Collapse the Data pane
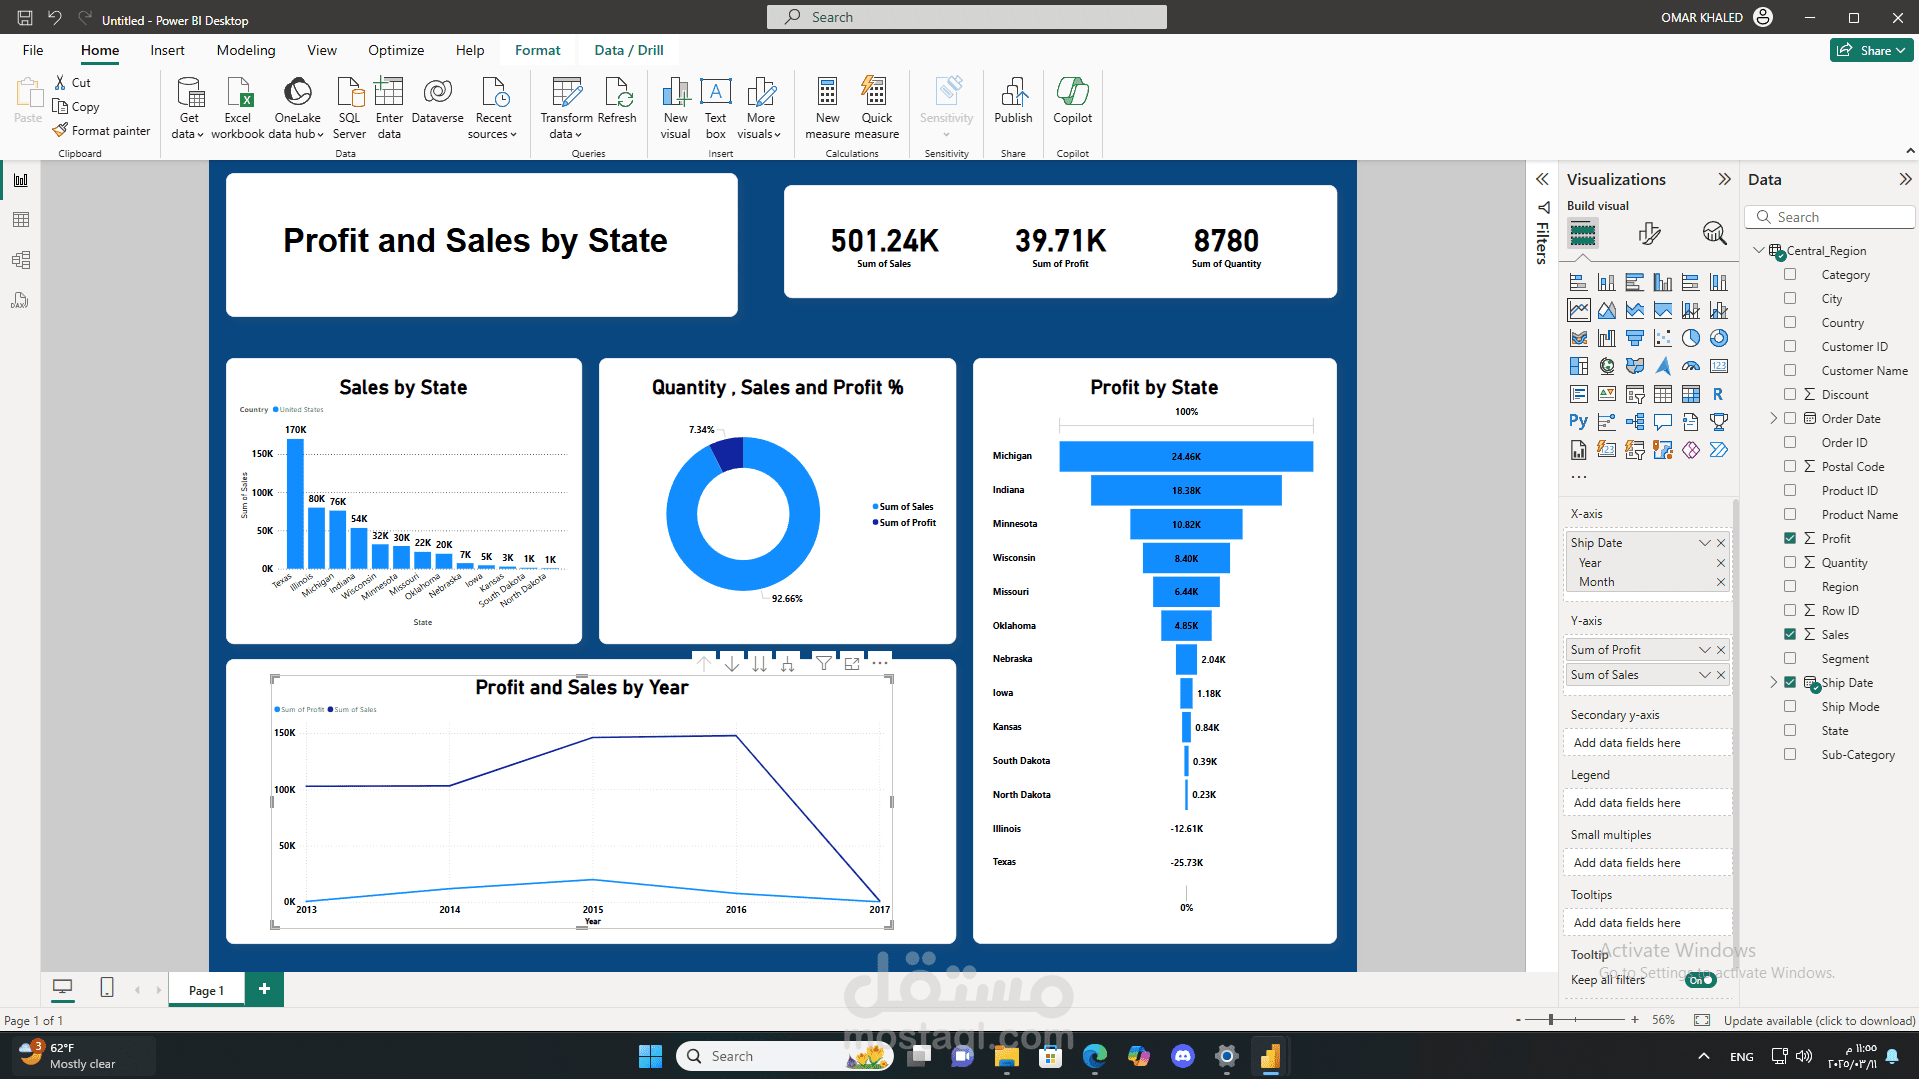 pyautogui.click(x=1905, y=179)
